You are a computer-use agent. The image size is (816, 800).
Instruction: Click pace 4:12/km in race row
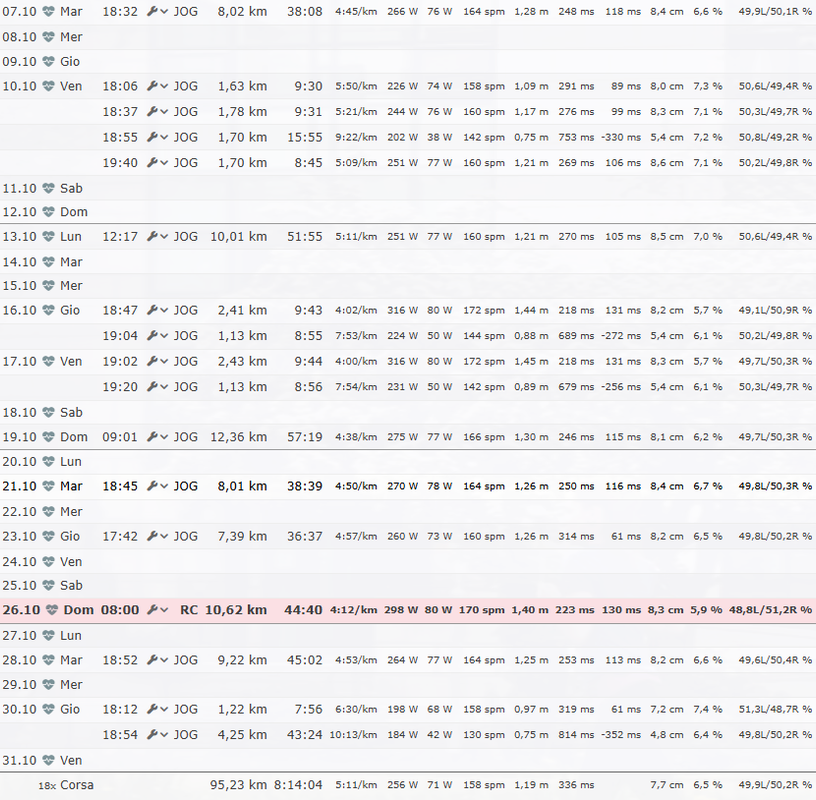coord(353,609)
